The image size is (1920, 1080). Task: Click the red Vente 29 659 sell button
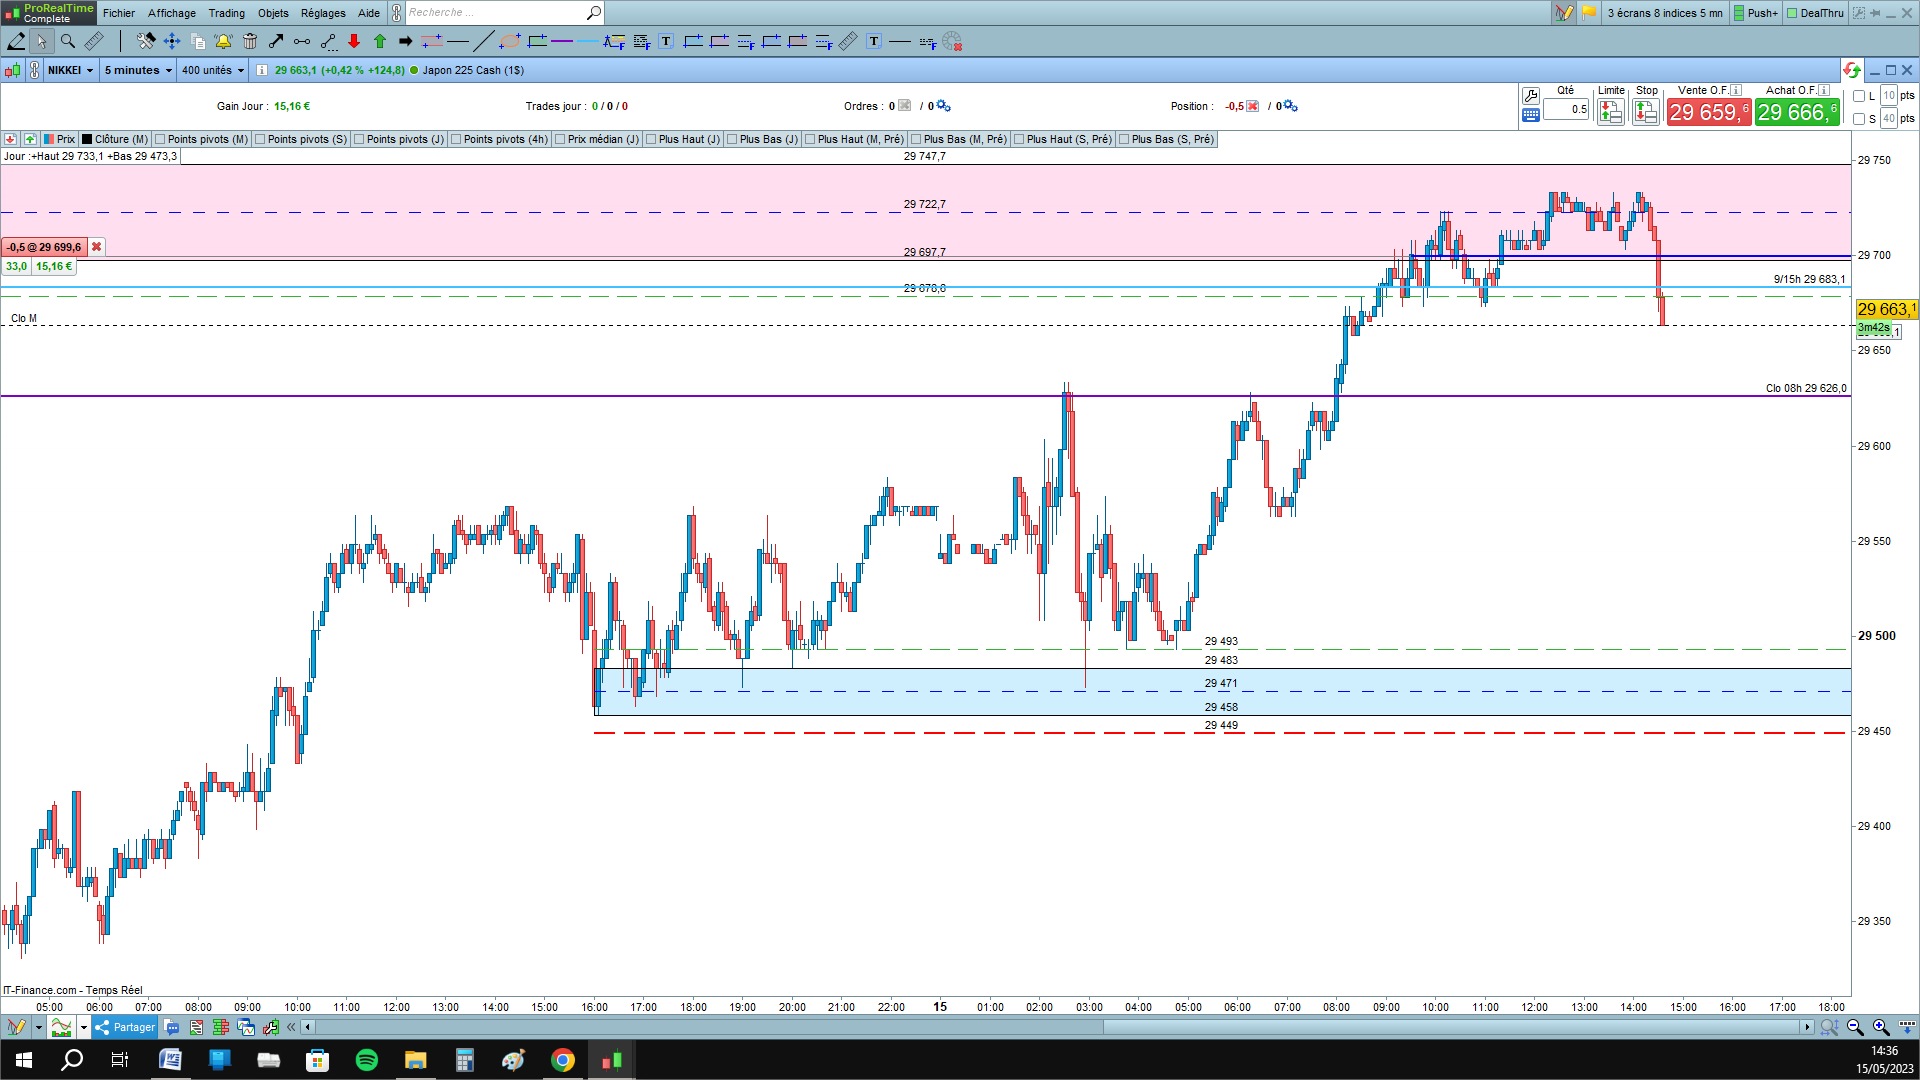tap(1708, 112)
